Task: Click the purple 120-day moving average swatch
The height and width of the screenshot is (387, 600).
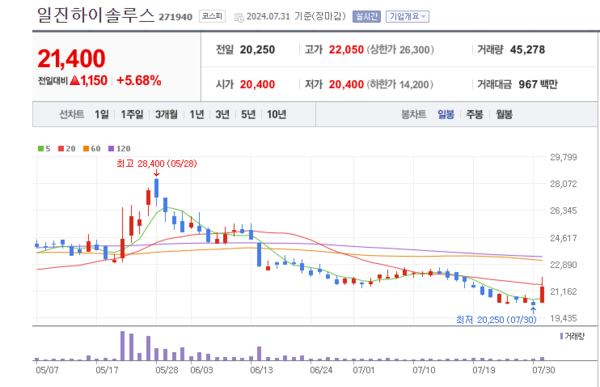Action: (111, 149)
